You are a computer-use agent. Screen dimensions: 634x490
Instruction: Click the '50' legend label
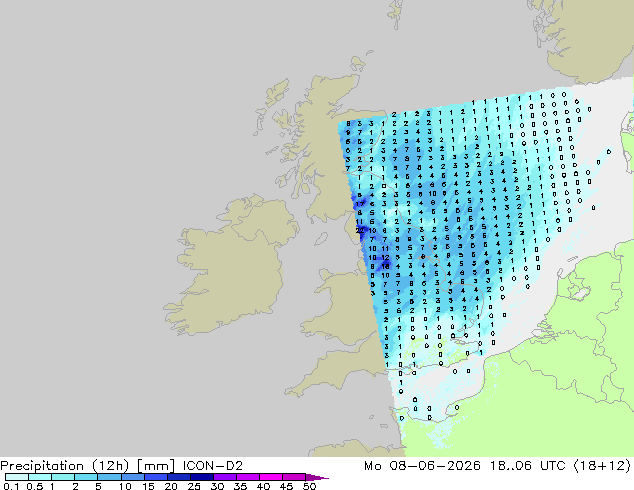click(x=309, y=486)
